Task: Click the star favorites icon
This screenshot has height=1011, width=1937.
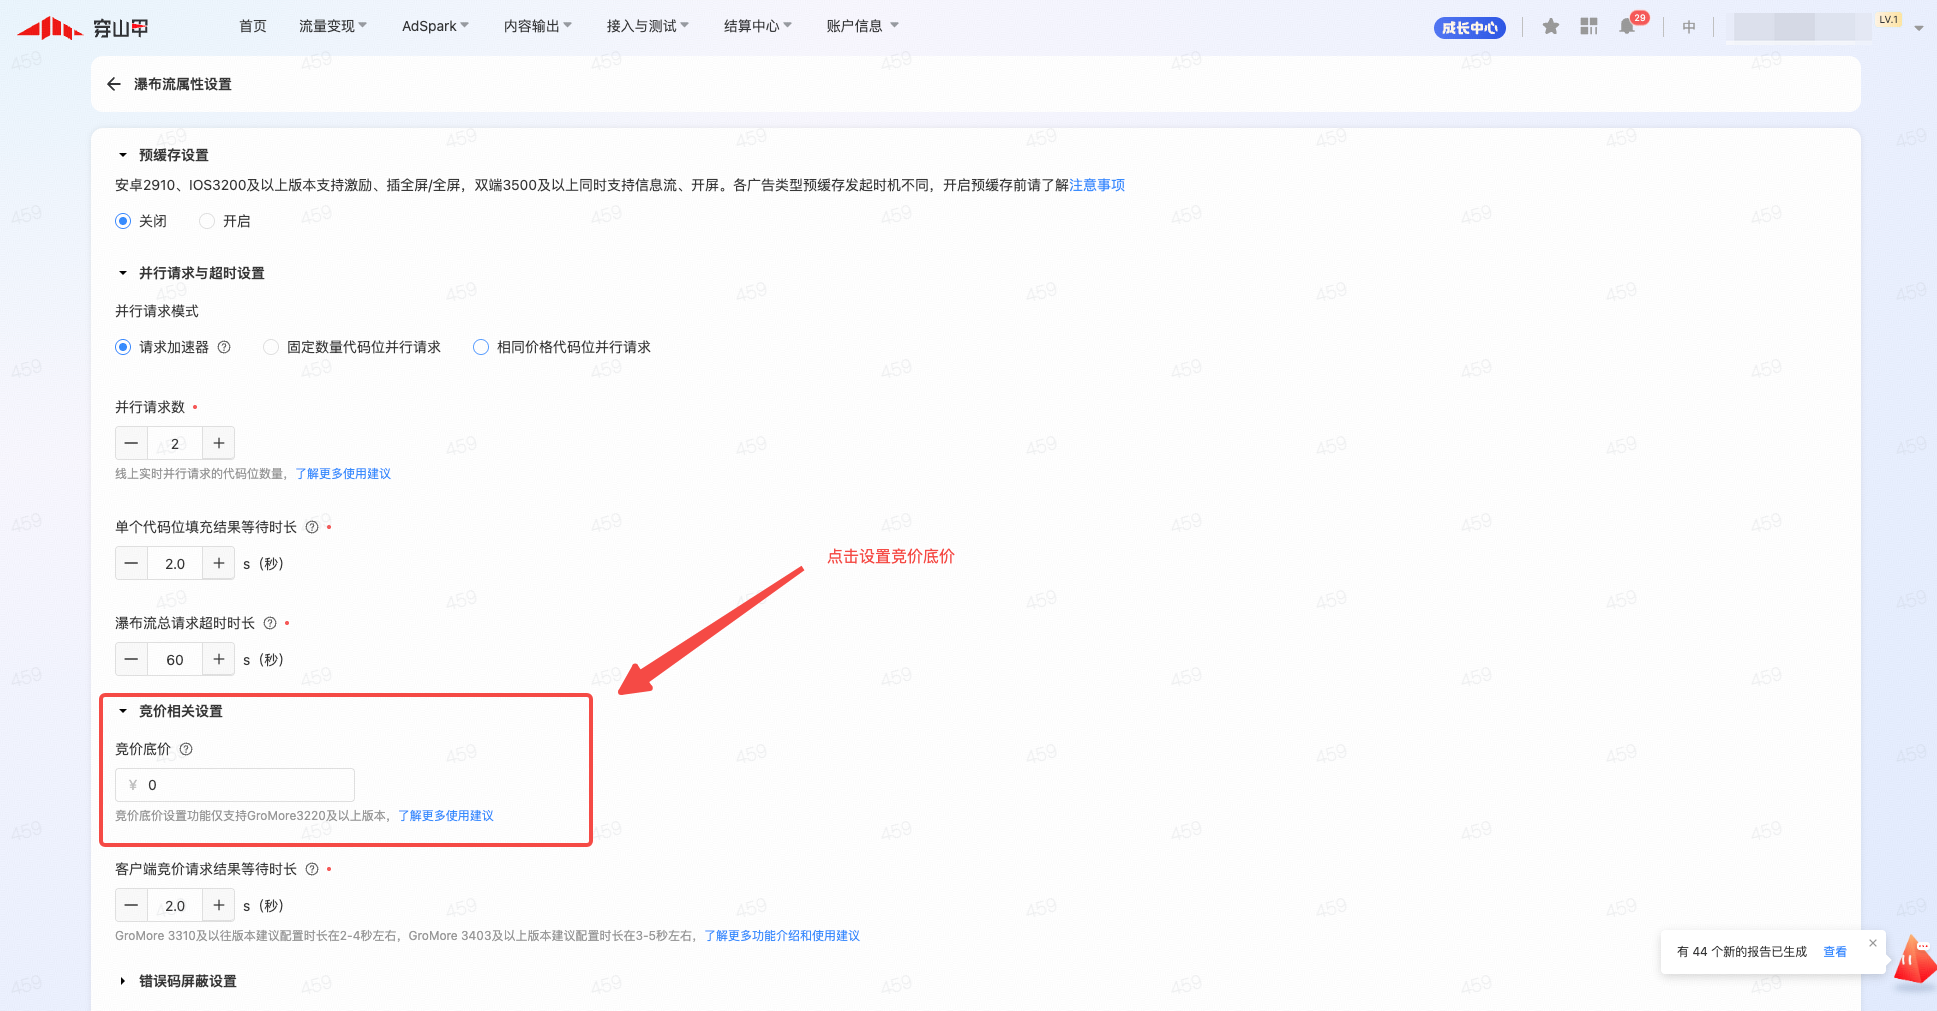Action: coord(1550,27)
